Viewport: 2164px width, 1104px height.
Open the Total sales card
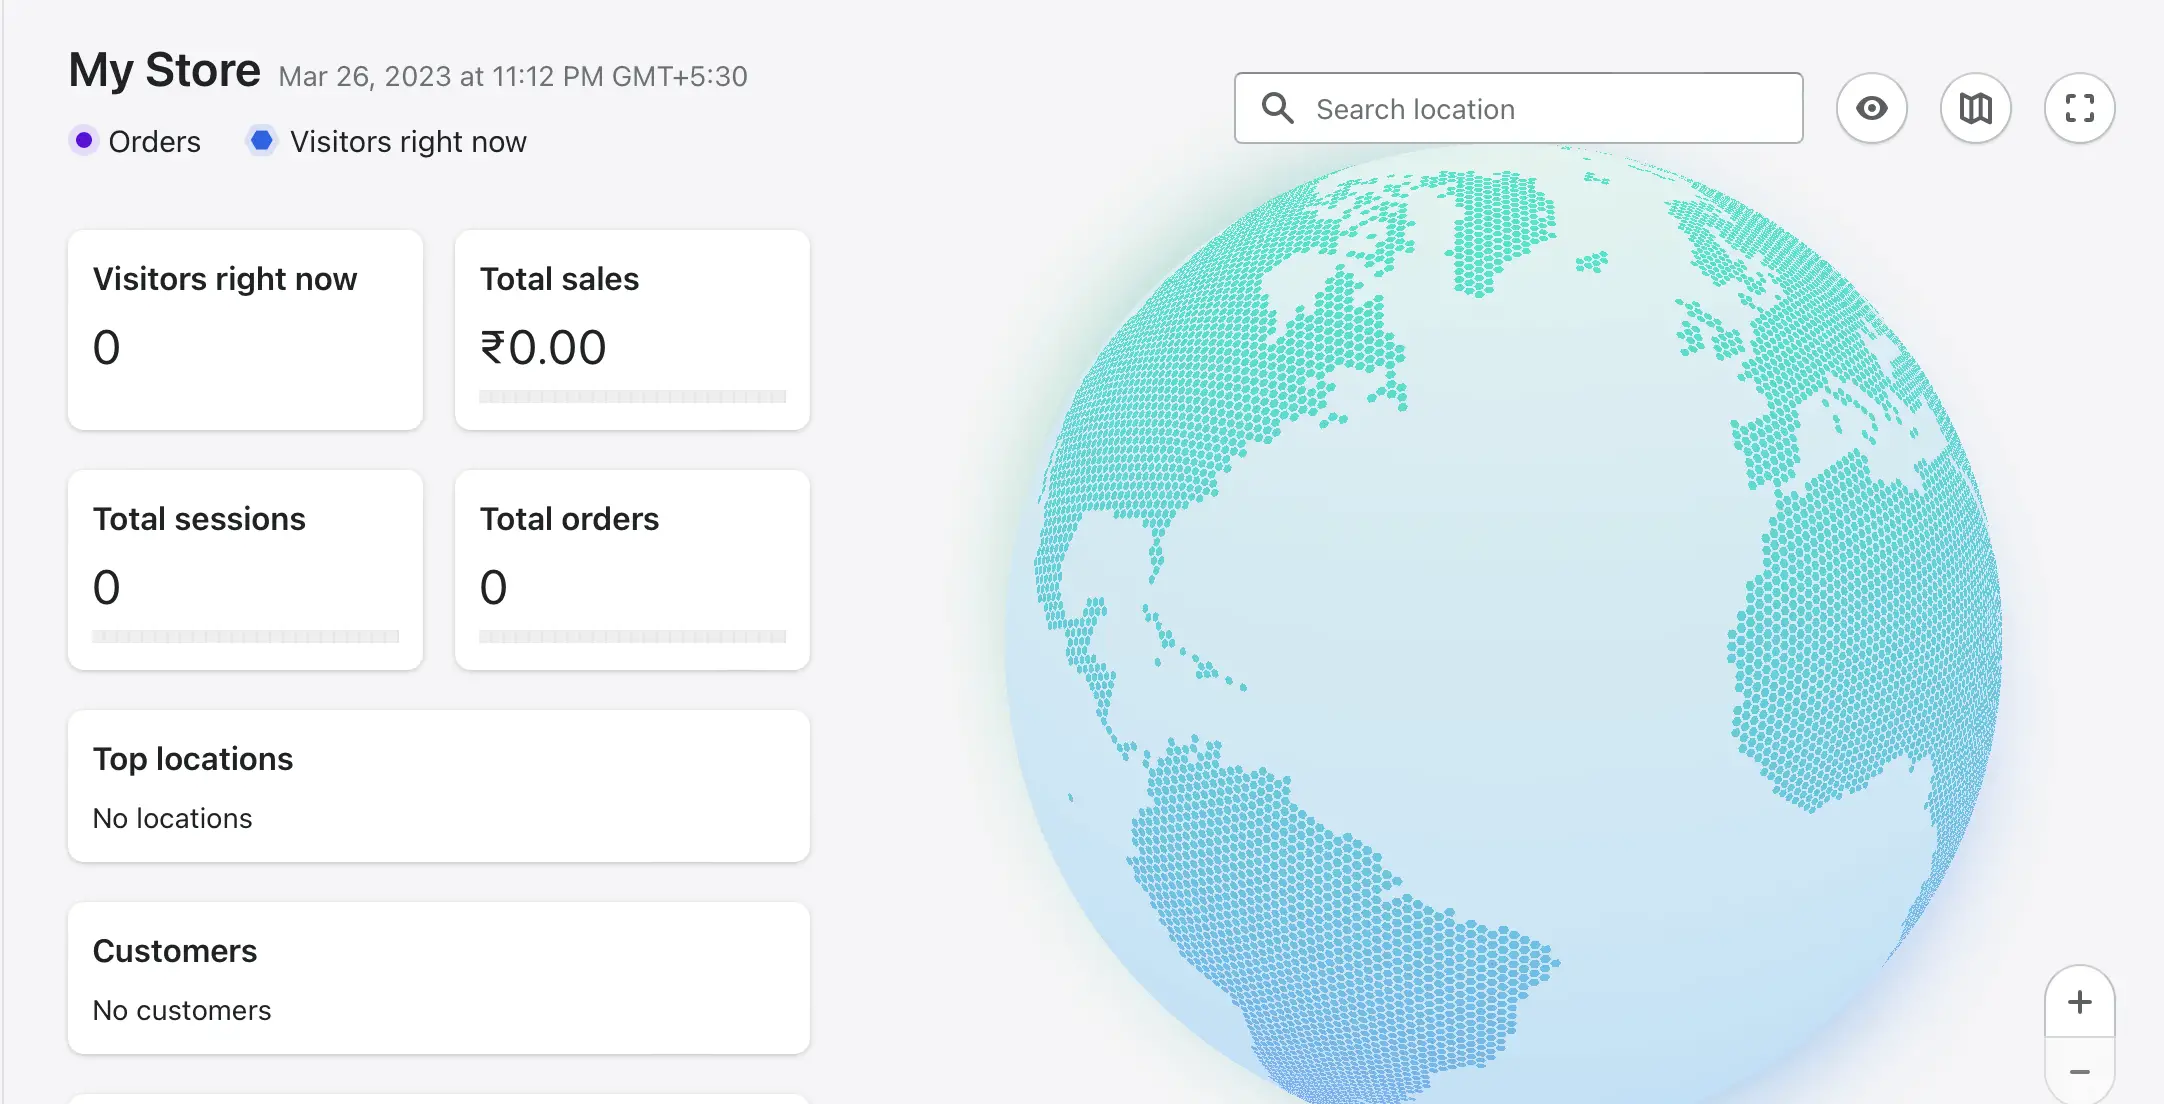632,330
